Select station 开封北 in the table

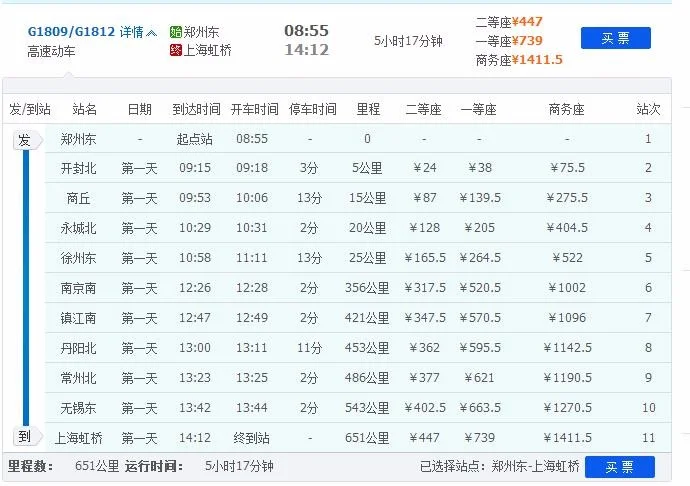[x=78, y=168]
